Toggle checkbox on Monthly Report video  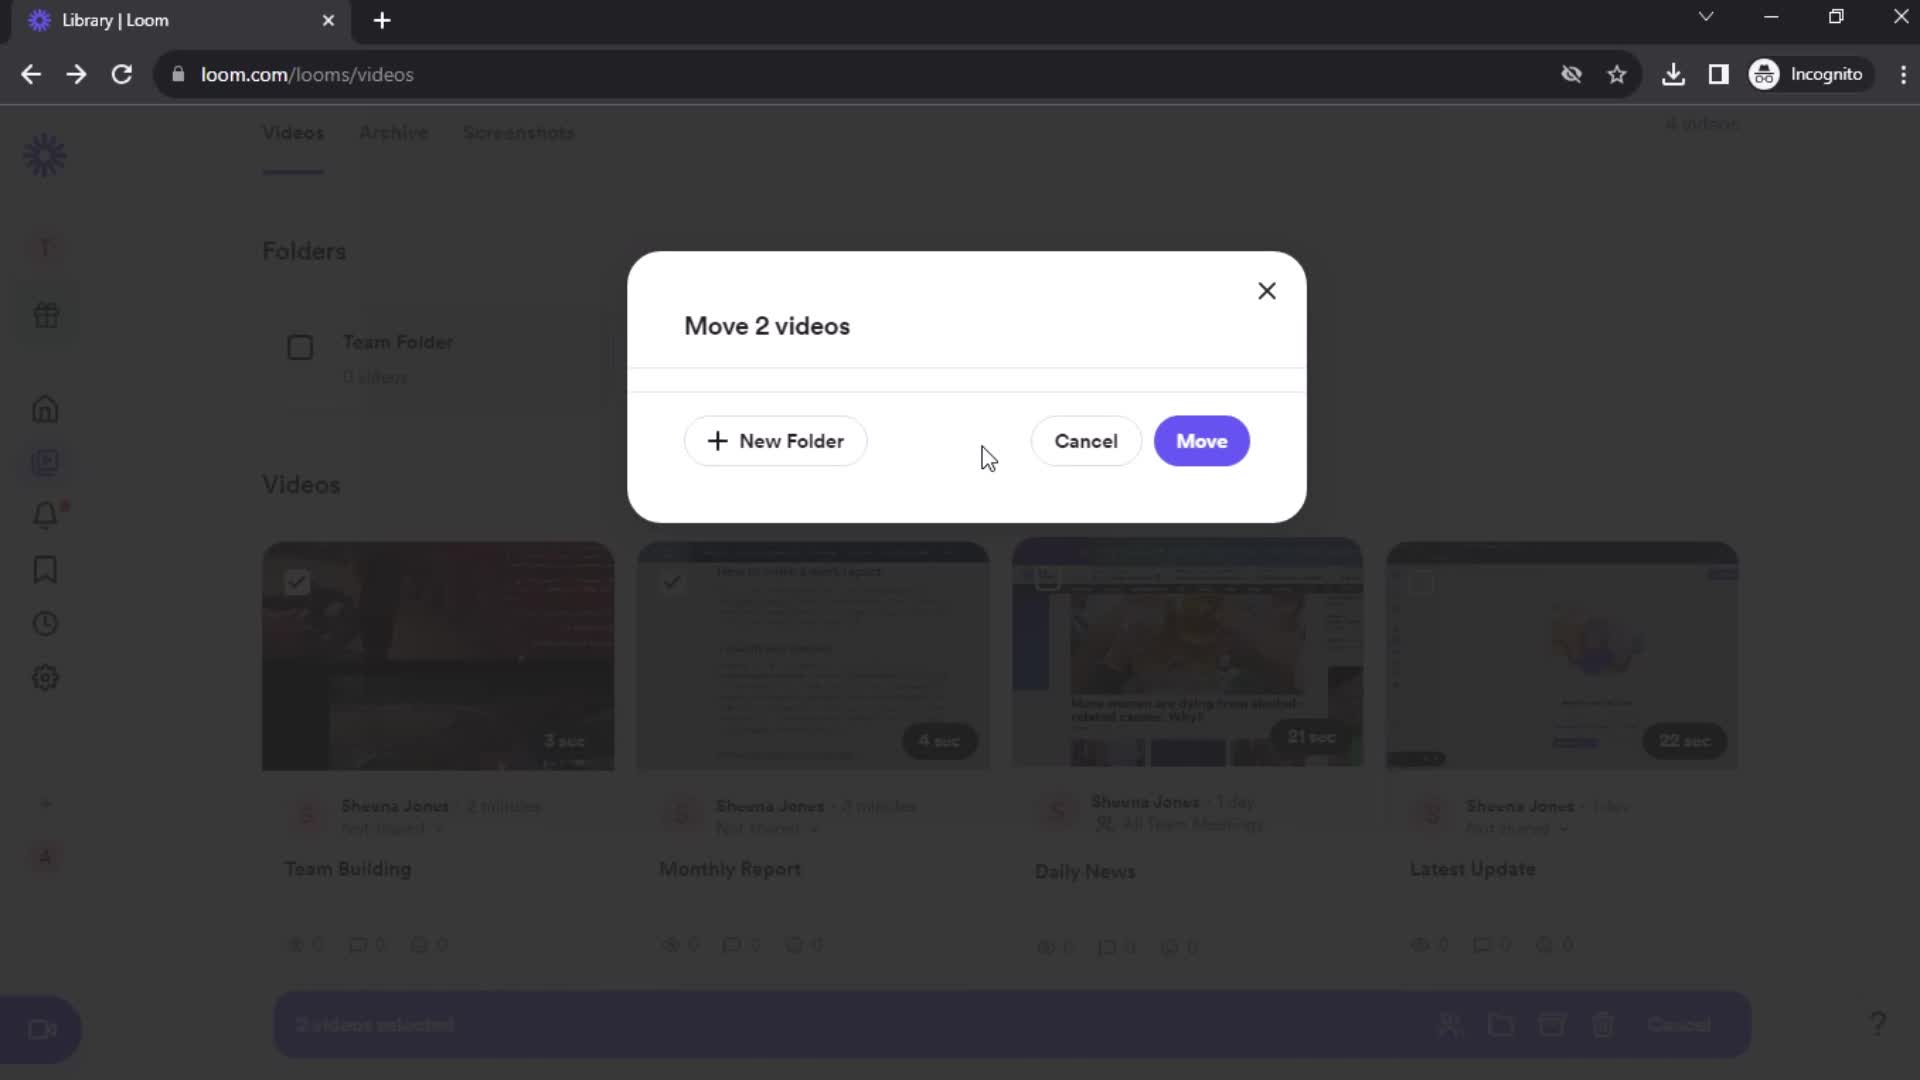(x=673, y=582)
